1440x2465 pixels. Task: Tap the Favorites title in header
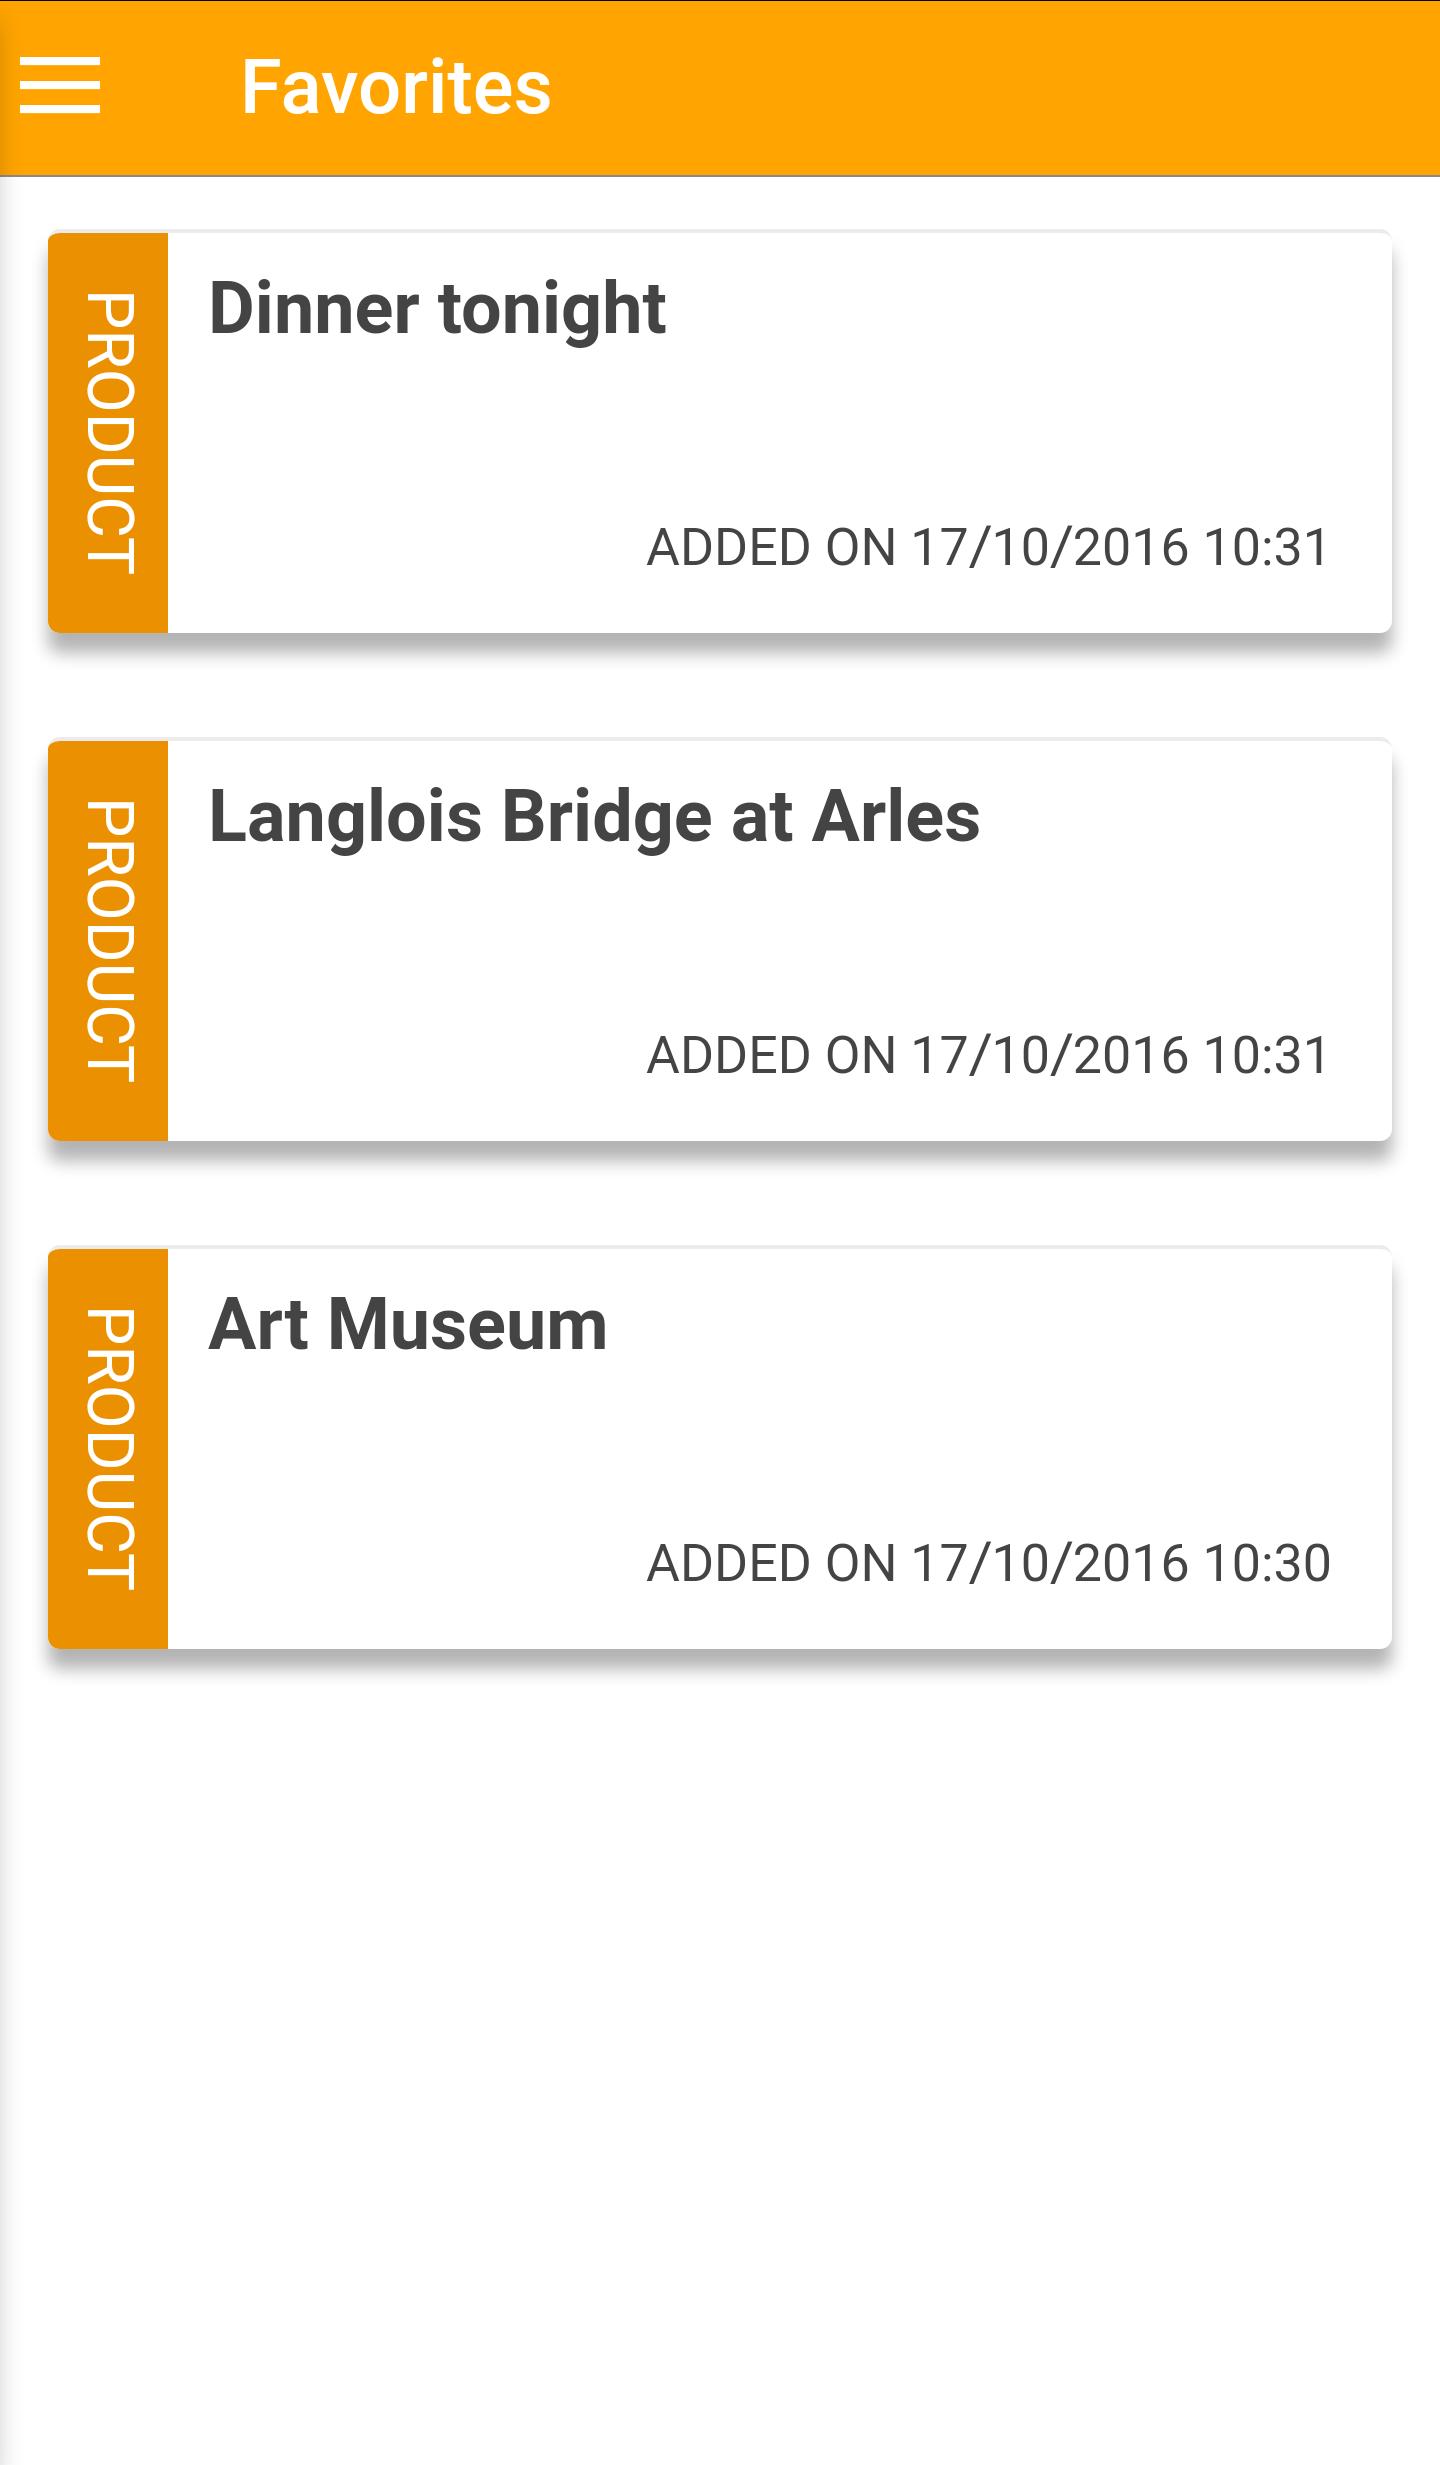pos(396,88)
